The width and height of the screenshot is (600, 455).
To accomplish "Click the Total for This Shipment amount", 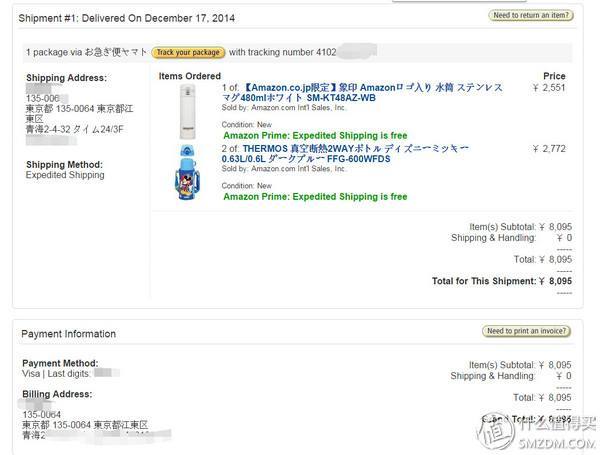I will (x=556, y=281).
